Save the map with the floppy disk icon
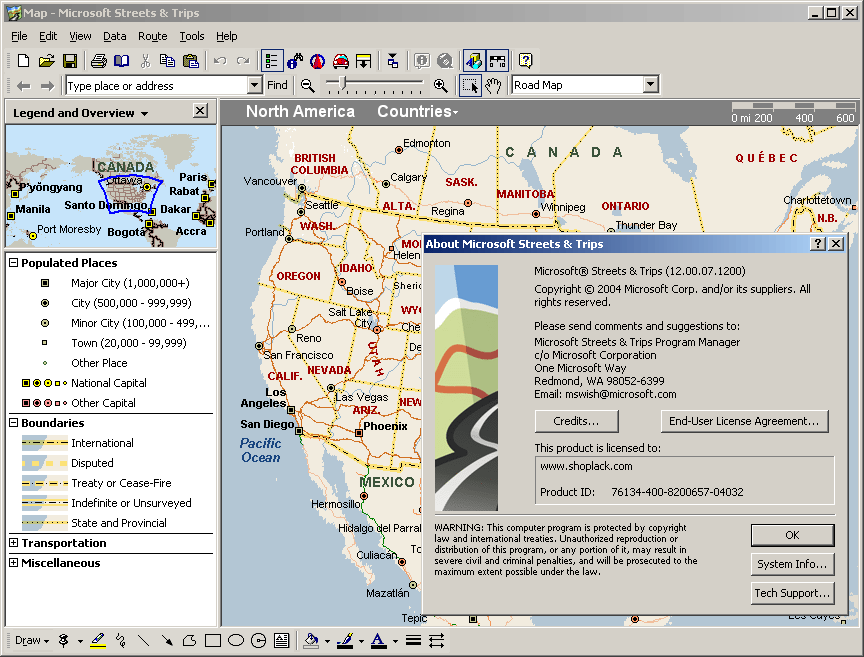864x657 pixels. click(70, 61)
